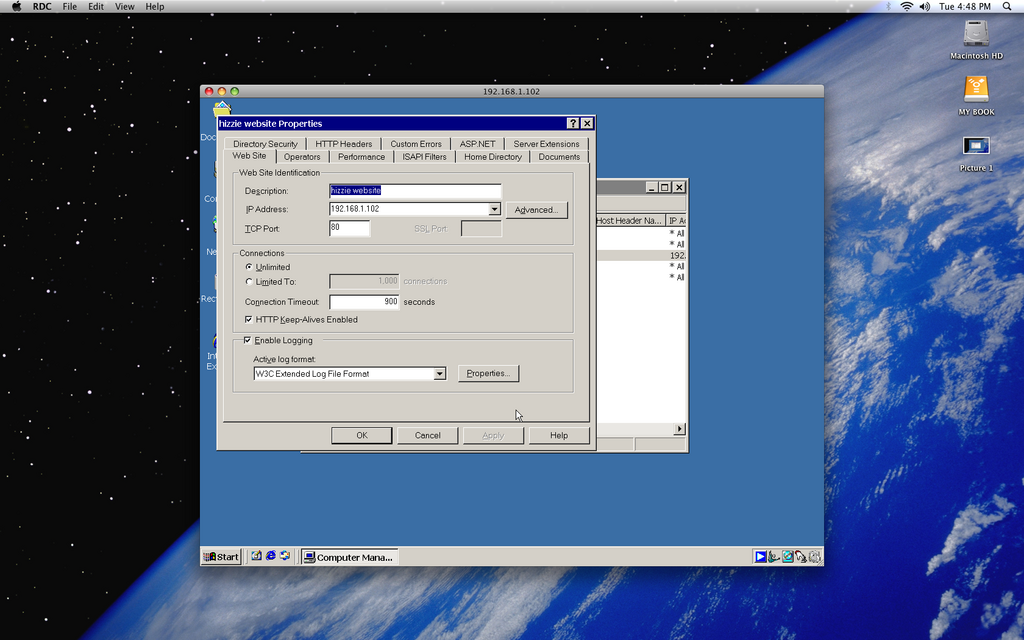Open the Help menu in the Mac menu bar

pos(155,7)
